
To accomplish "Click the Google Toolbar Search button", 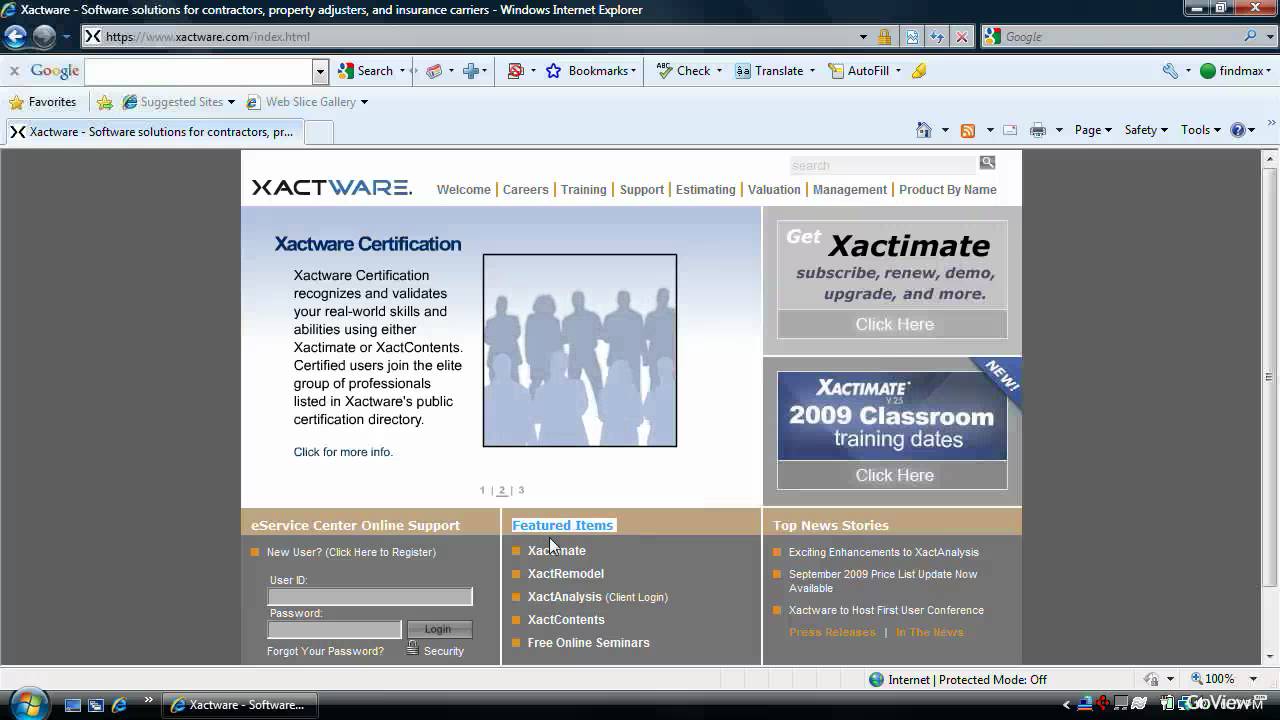I will tap(366, 71).
